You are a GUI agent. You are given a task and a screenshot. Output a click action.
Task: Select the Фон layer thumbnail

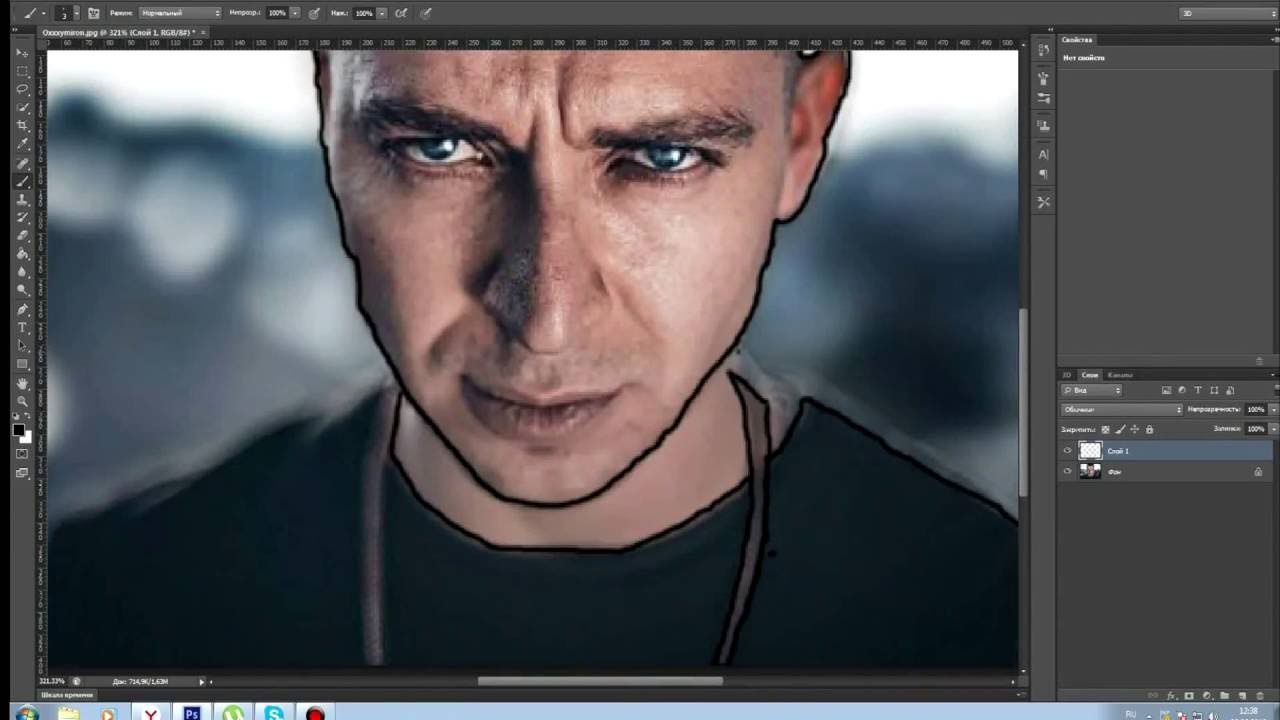[1090, 471]
